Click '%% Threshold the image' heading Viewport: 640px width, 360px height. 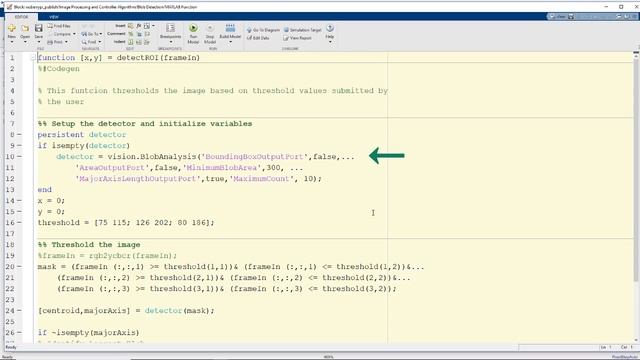click(89, 245)
